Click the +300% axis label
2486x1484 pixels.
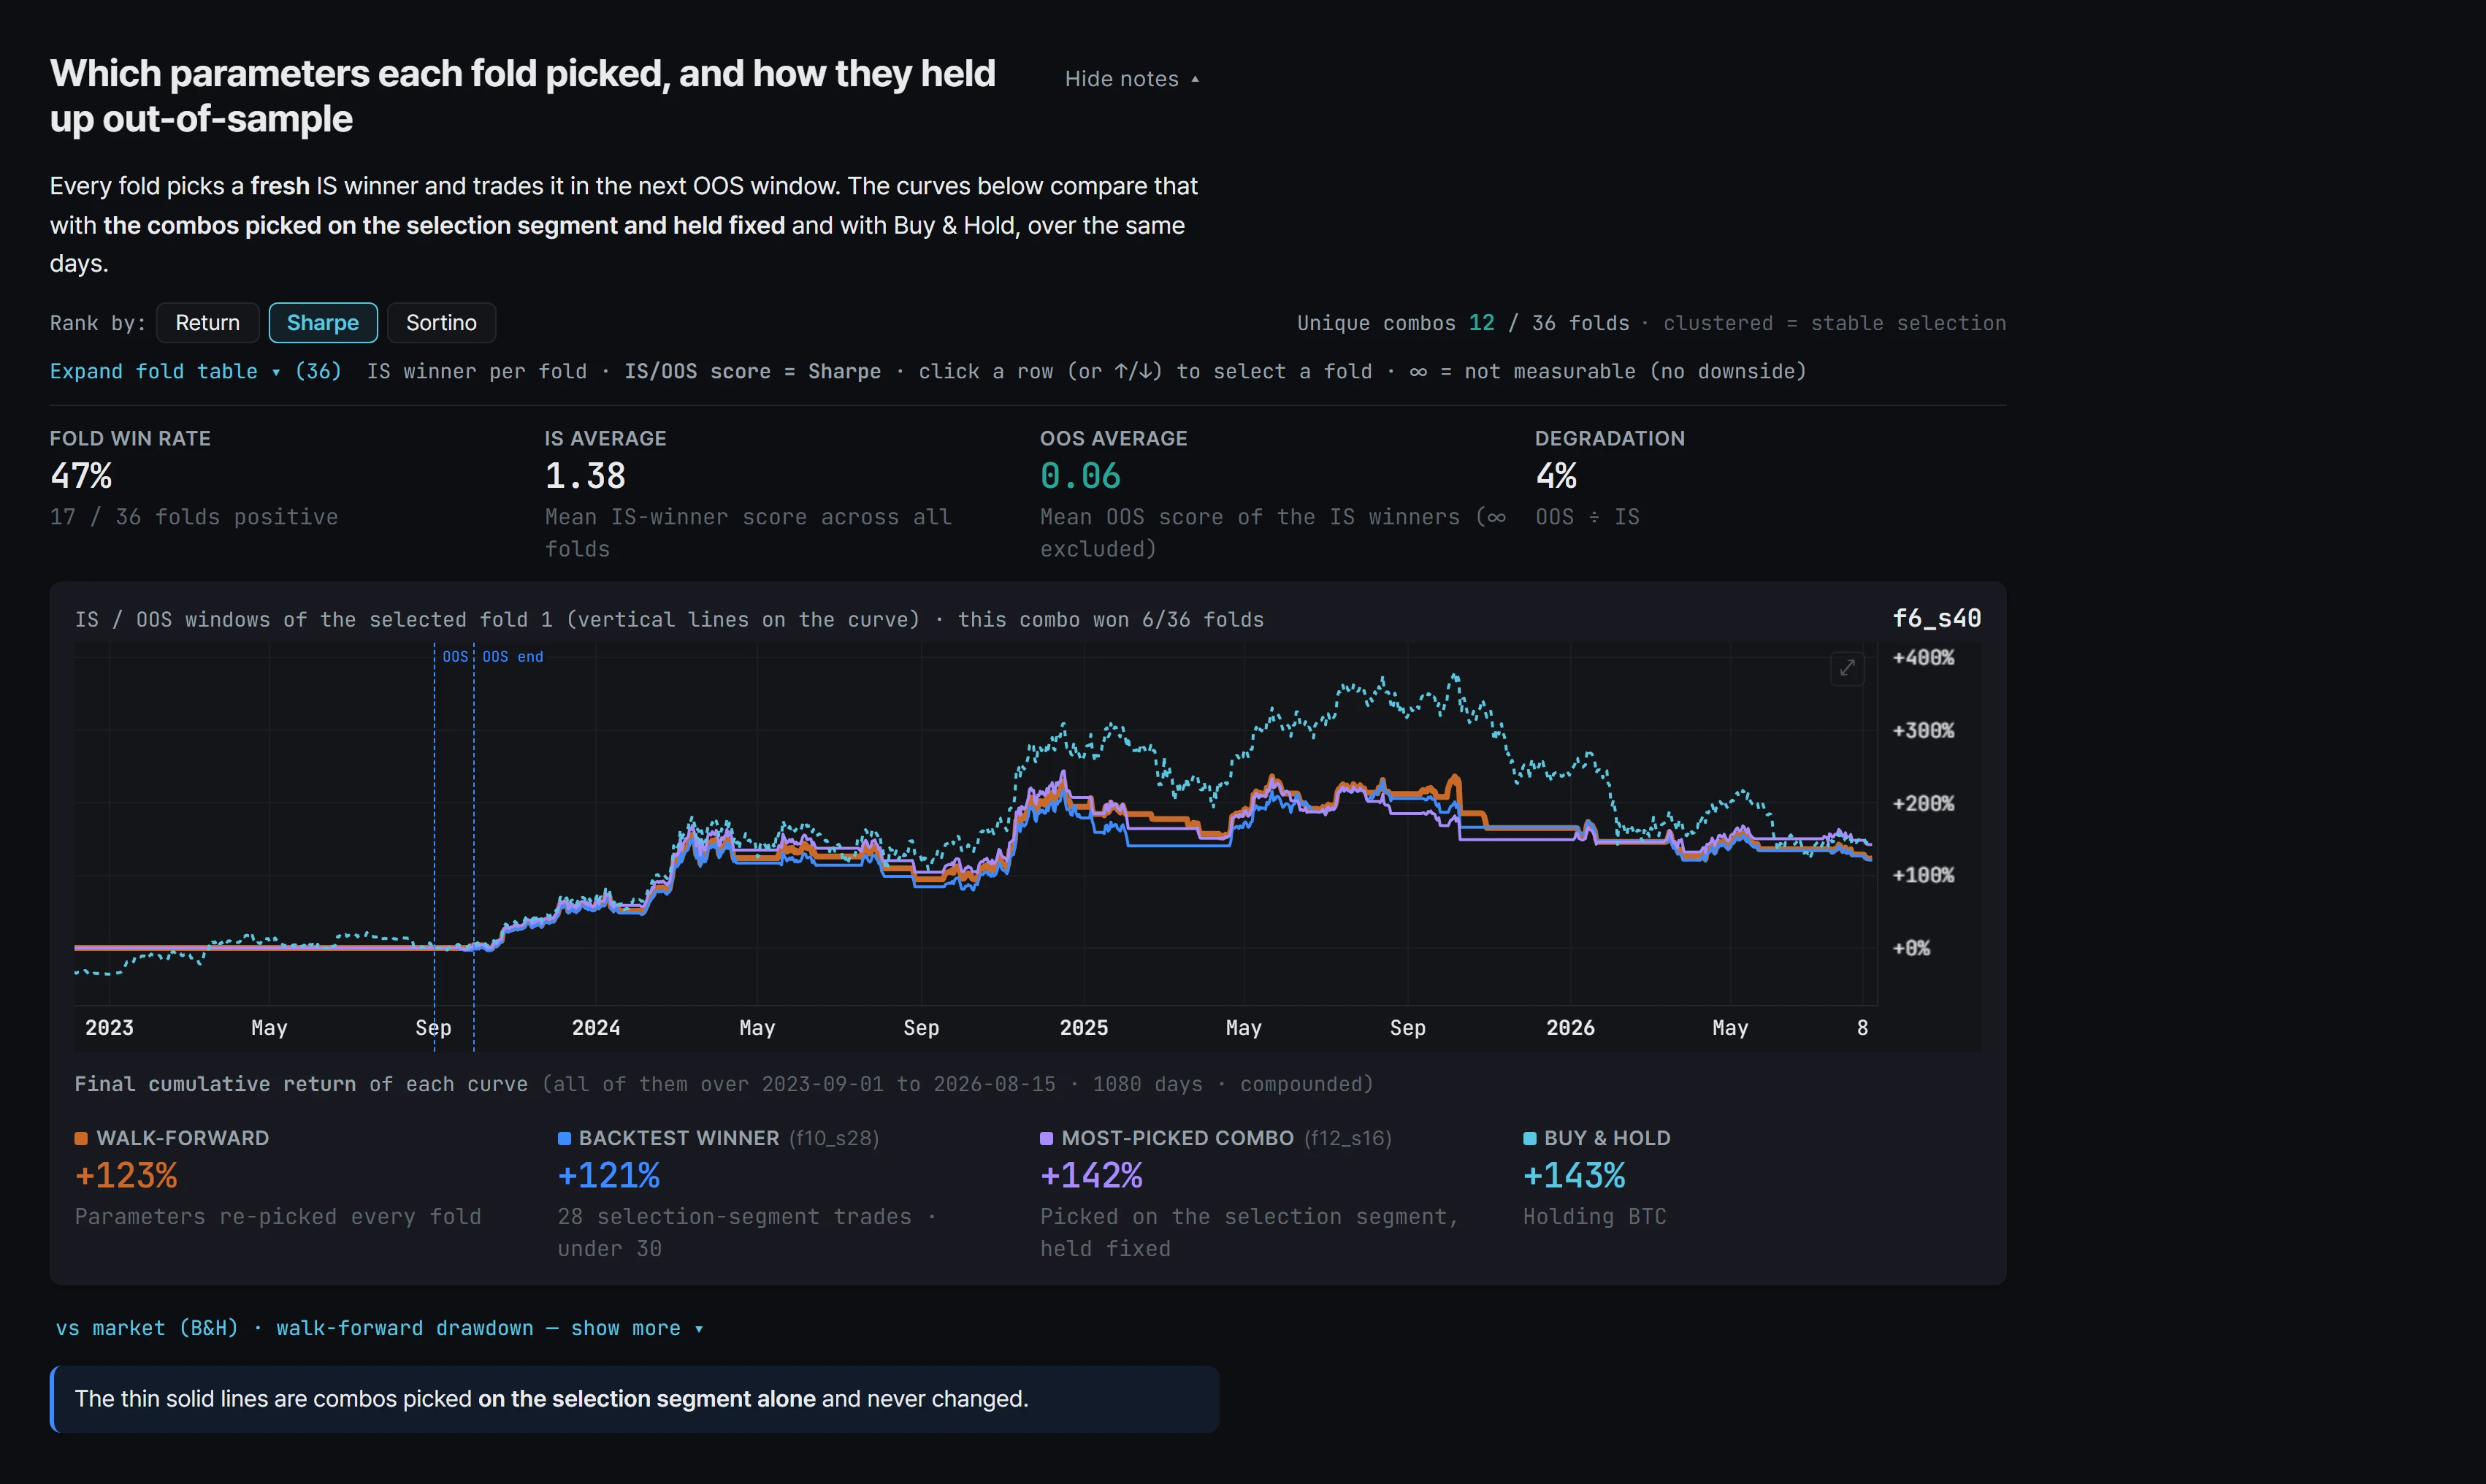[1922, 731]
